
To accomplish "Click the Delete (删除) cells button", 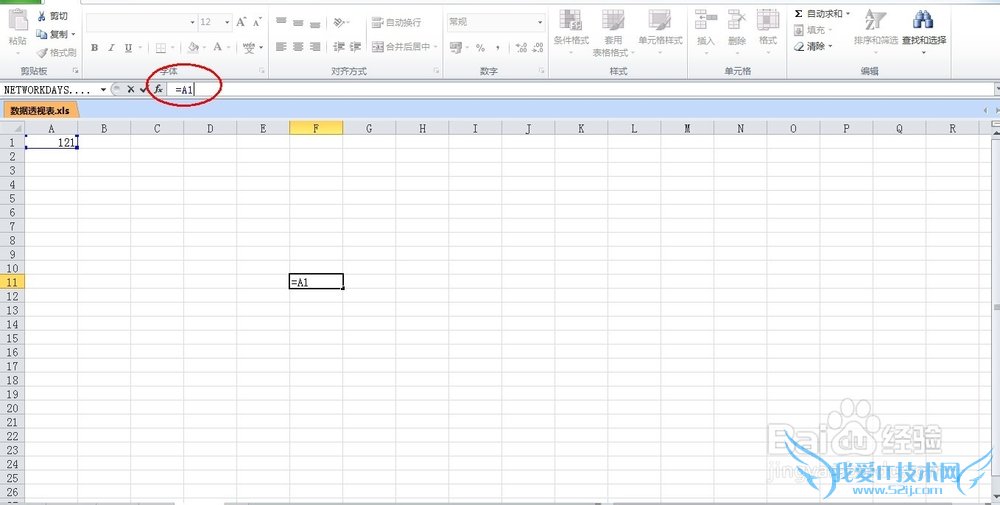I will 737,31.
